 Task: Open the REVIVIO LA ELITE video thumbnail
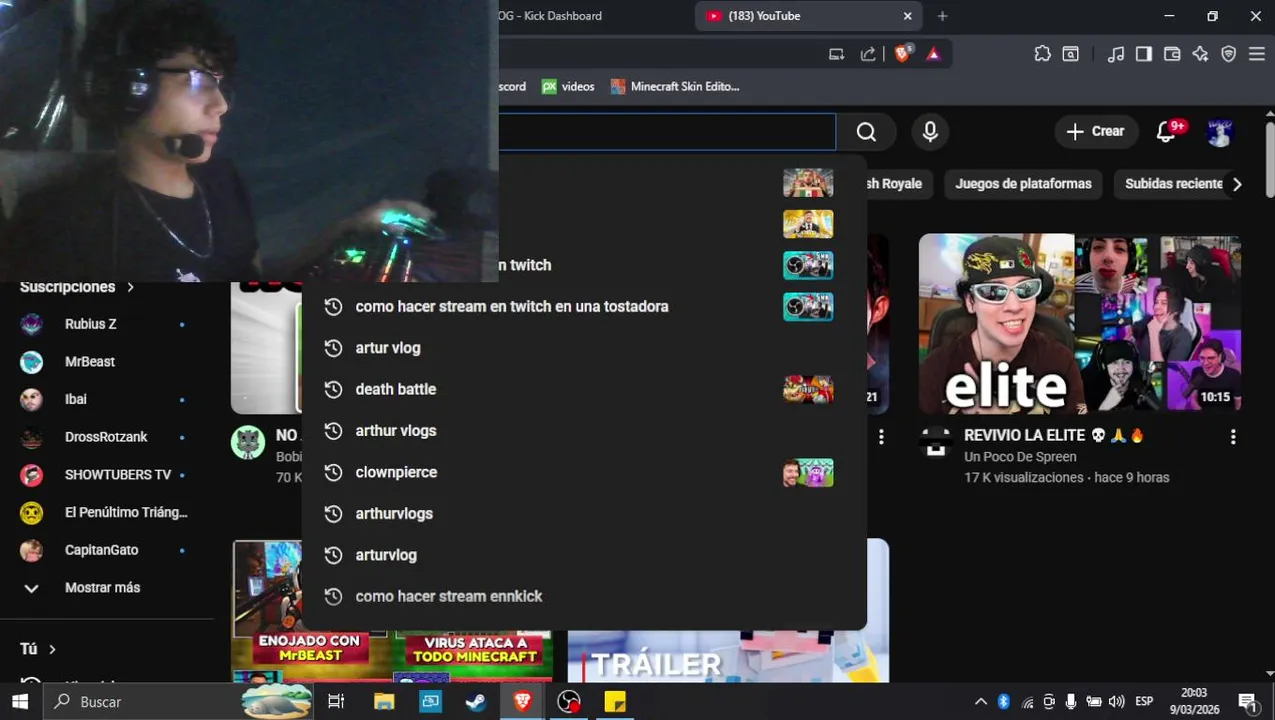(1080, 324)
